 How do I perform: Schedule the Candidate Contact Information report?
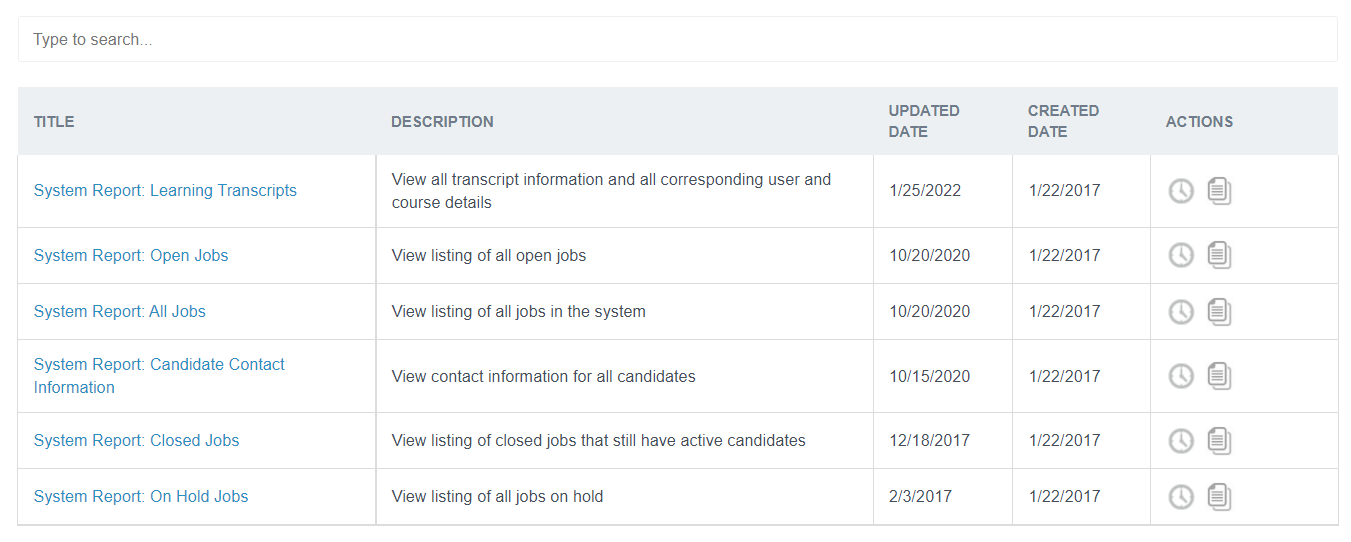tap(1181, 376)
